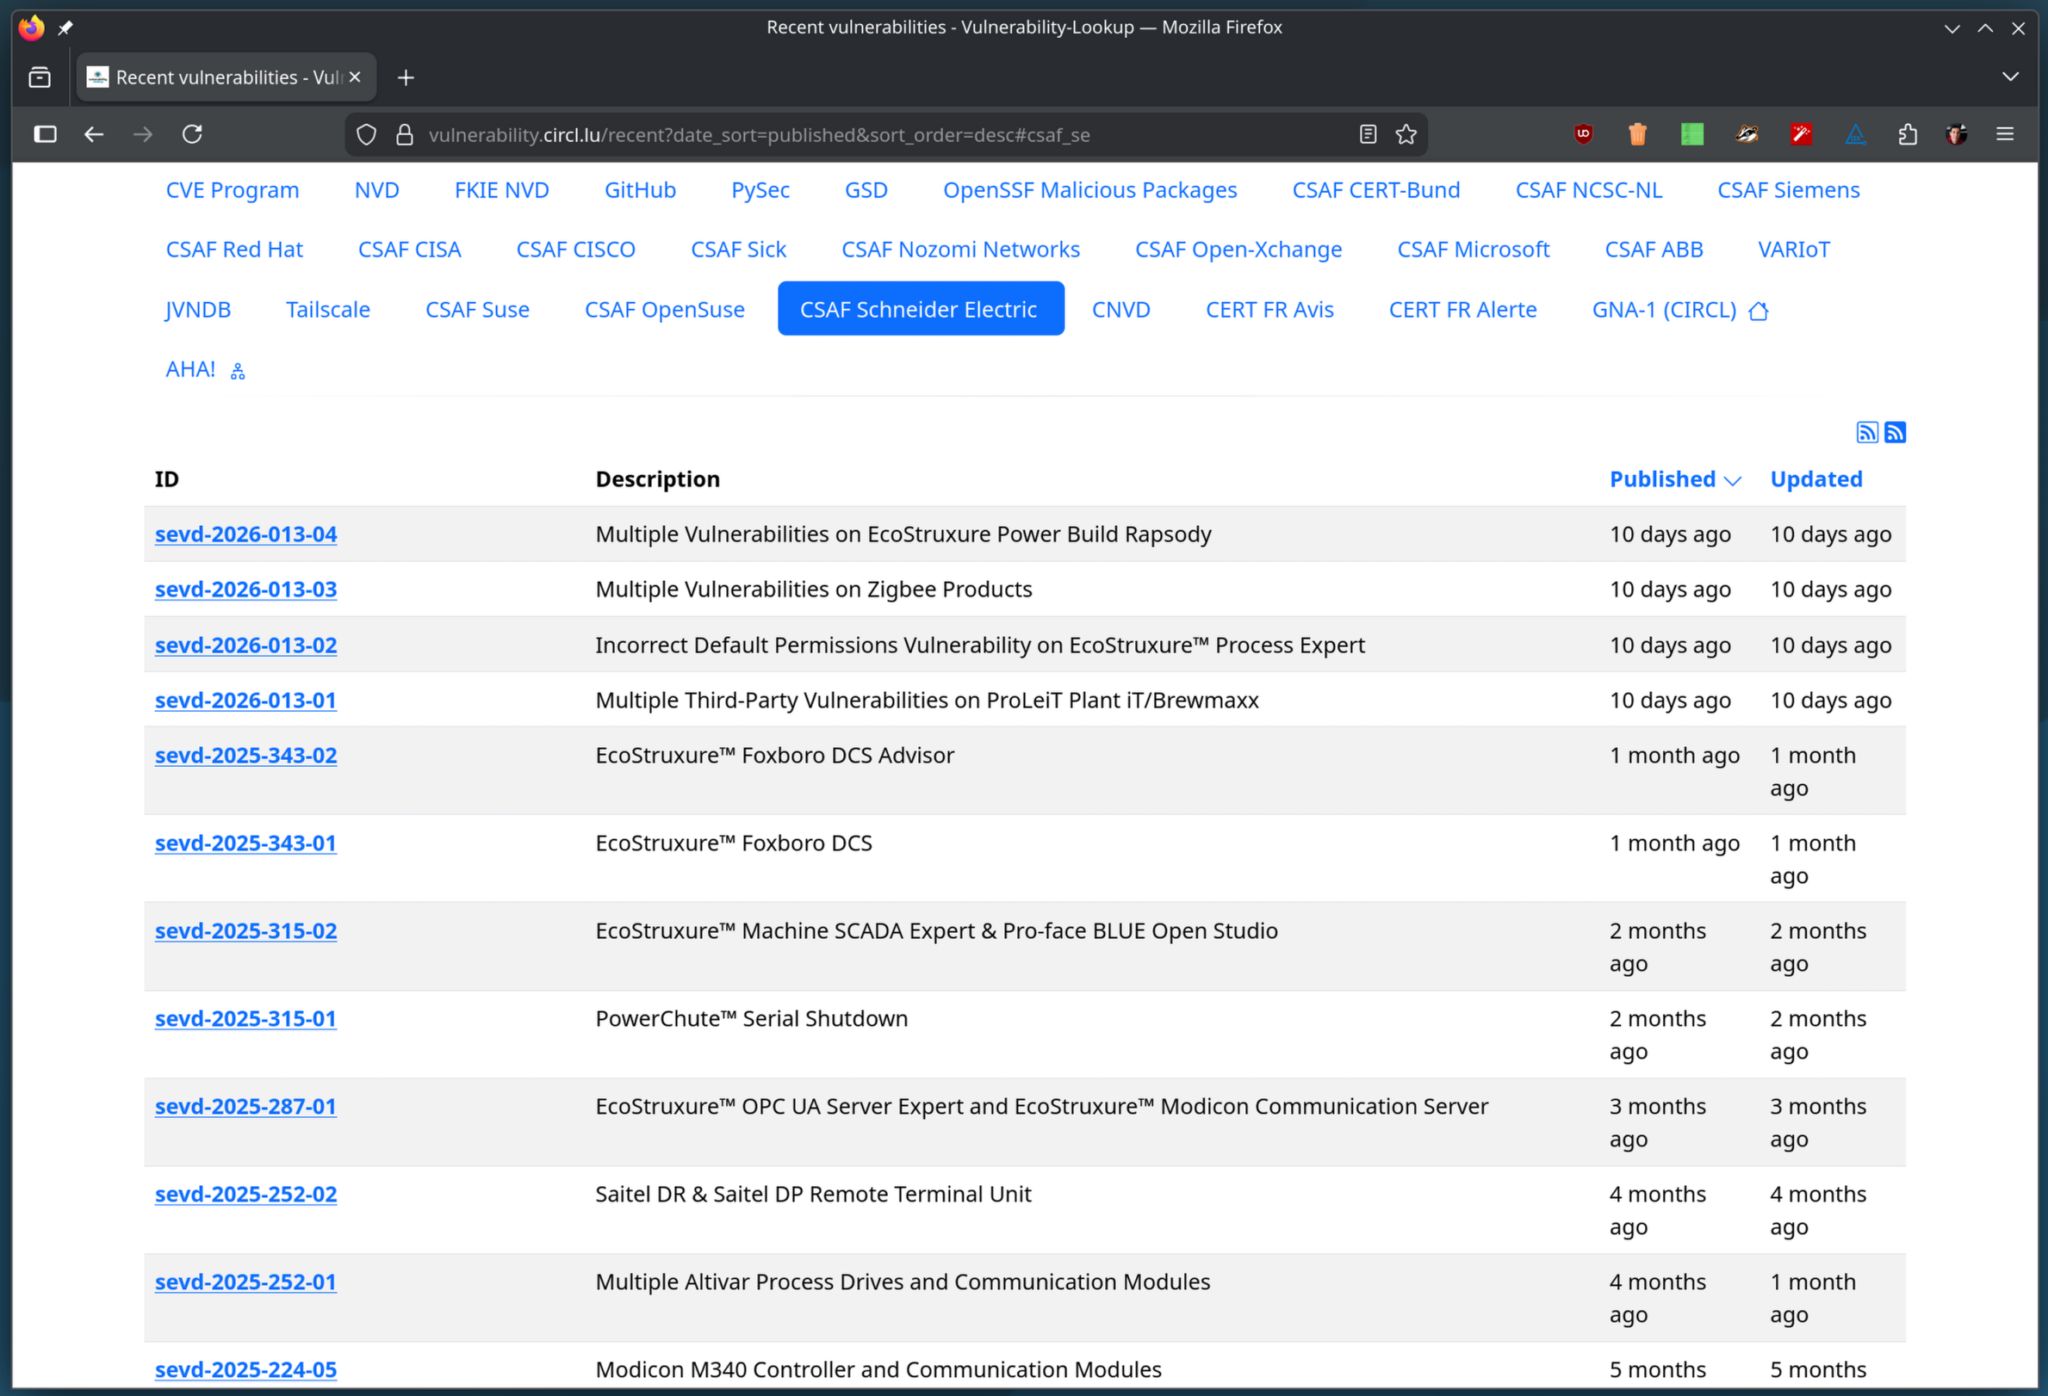Reload the current page
Screen dimensions: 2048x1396
point(192,134)
